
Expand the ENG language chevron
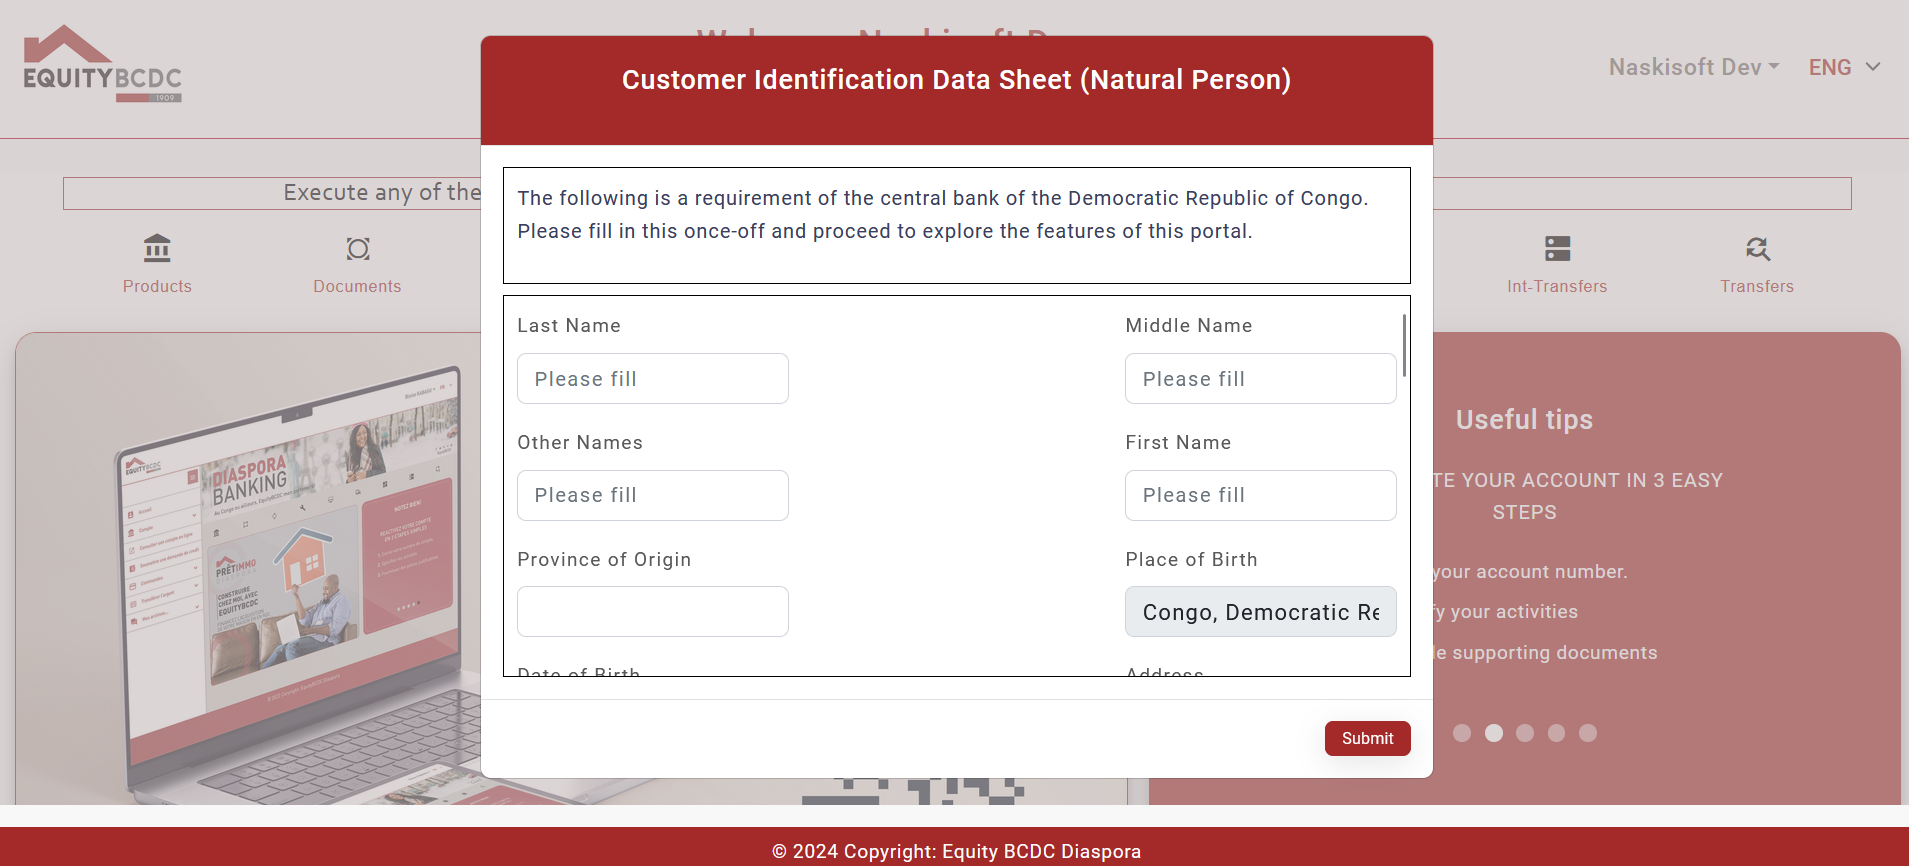[x=1873, y=67]
